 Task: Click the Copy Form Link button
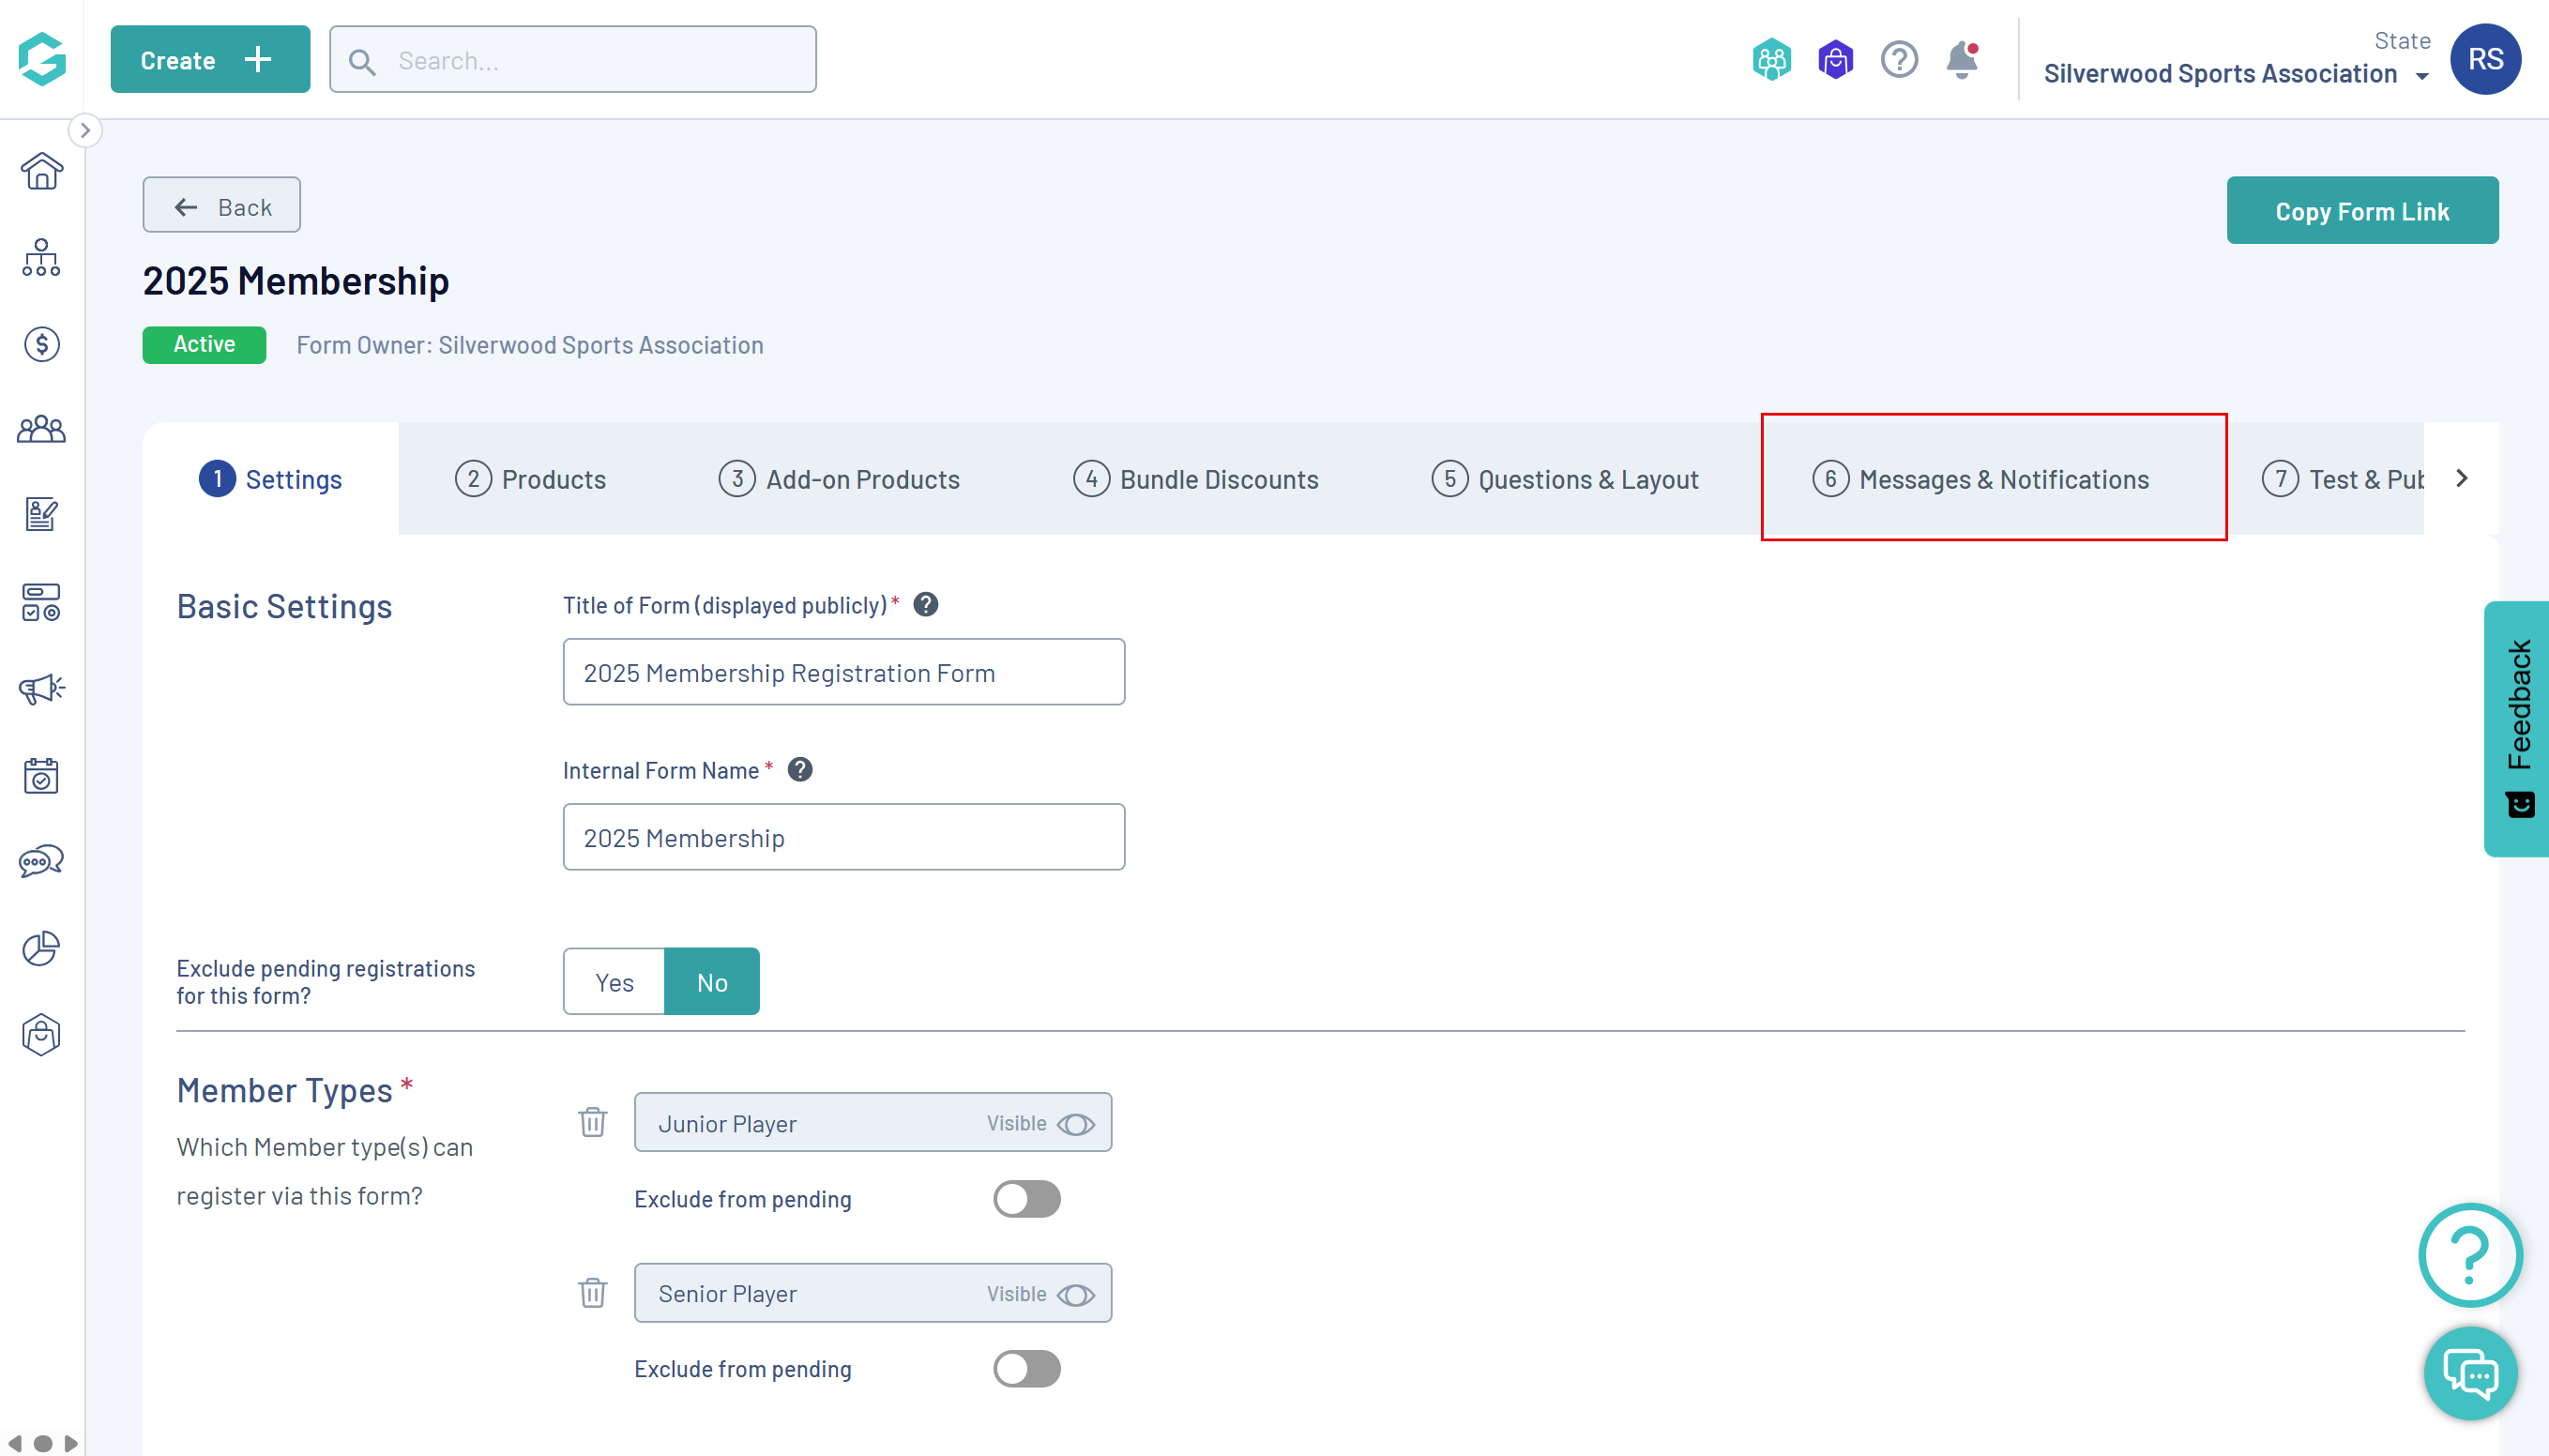(2361, 211)
